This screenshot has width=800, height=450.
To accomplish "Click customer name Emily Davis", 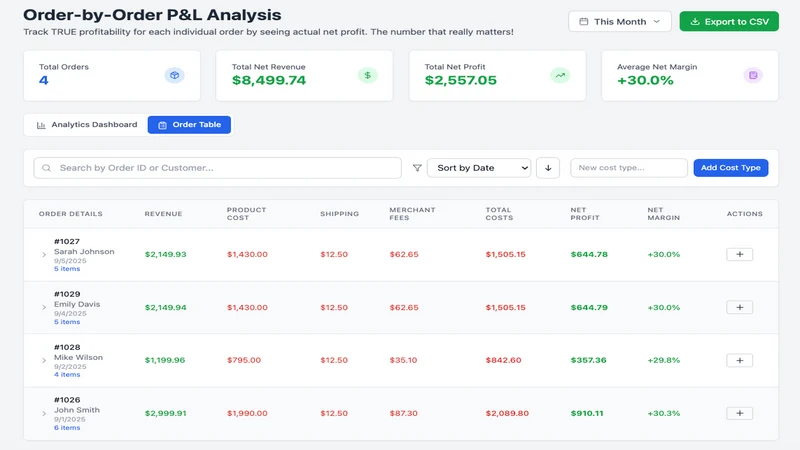I will coord(77,304).
